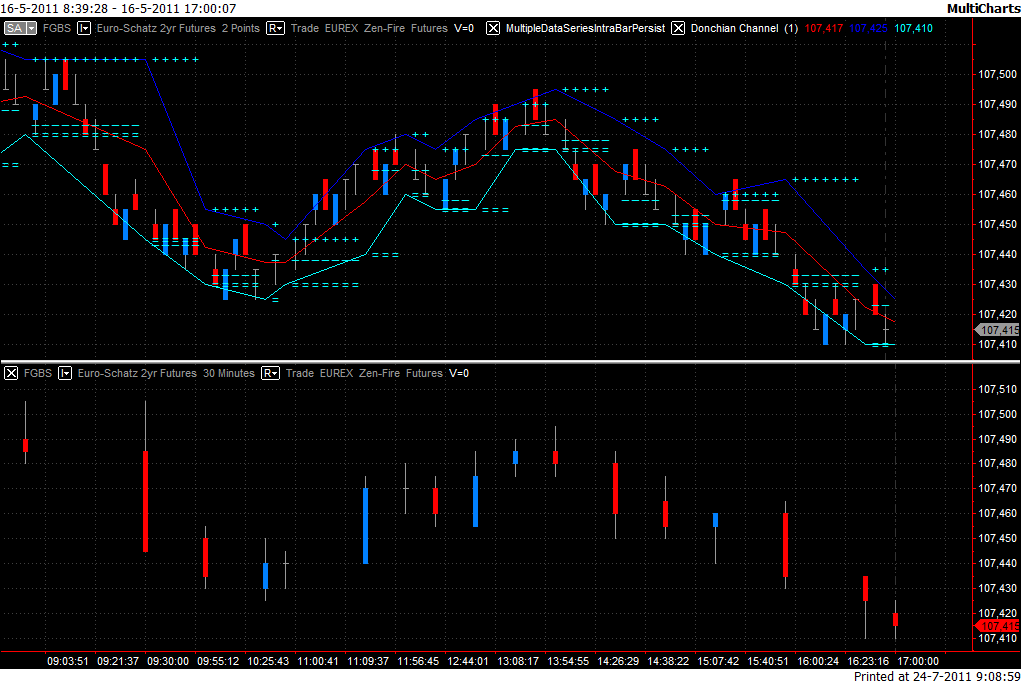Screen dimensions: 1021x684
Task: Click the blue Donchian value 107,425
Action: 868,29
